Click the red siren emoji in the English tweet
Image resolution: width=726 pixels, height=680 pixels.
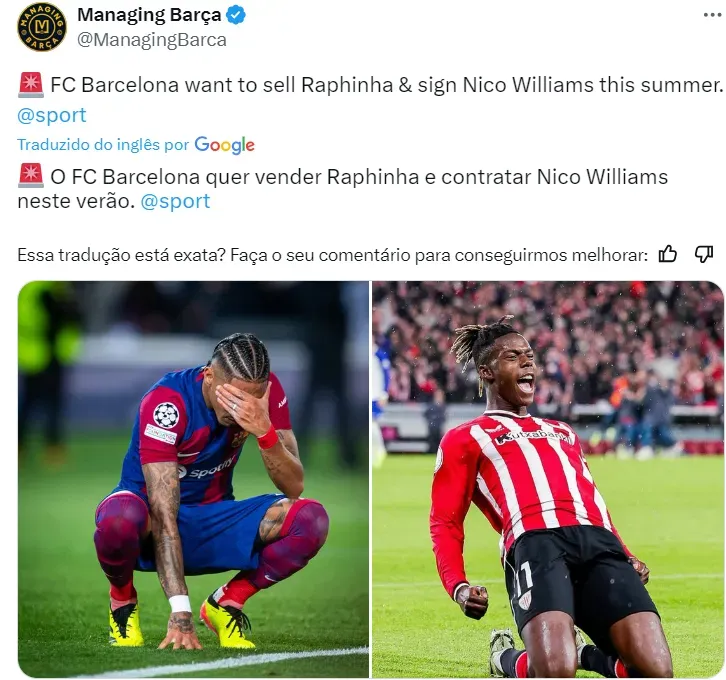pyautogui.click(x=31, y=85)
